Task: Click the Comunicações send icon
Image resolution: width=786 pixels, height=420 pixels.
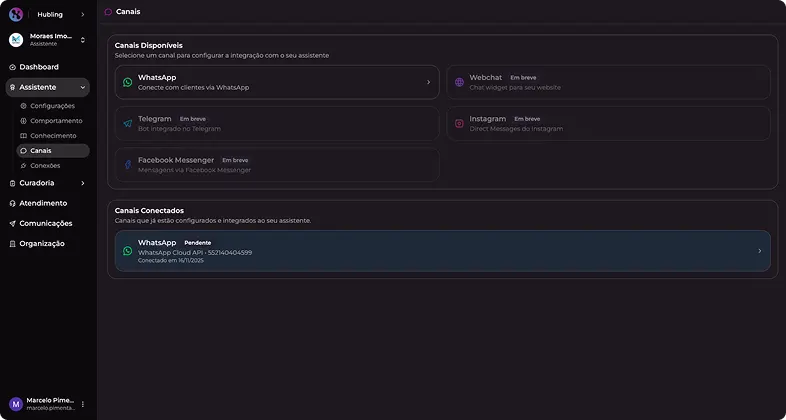Action: (x=13, y=224)
